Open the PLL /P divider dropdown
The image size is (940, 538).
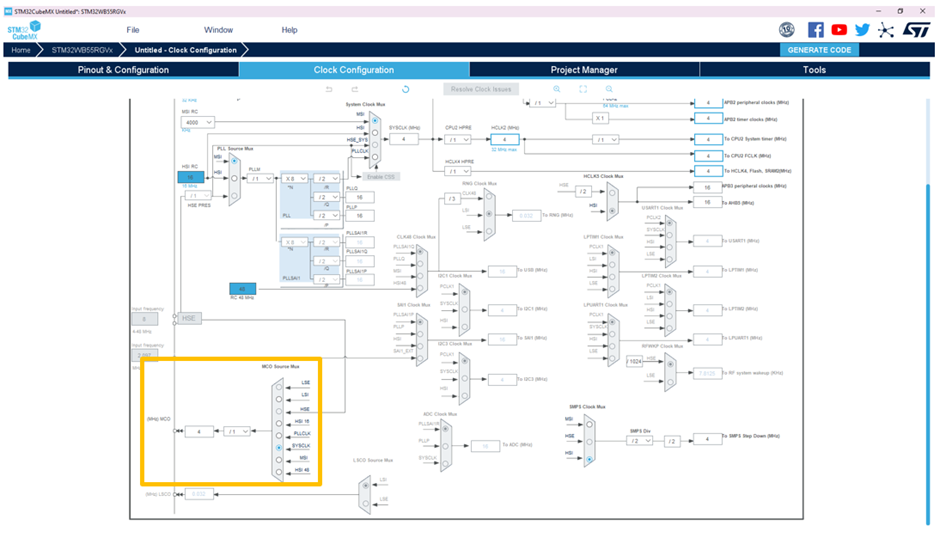click(x=327, y=215)
